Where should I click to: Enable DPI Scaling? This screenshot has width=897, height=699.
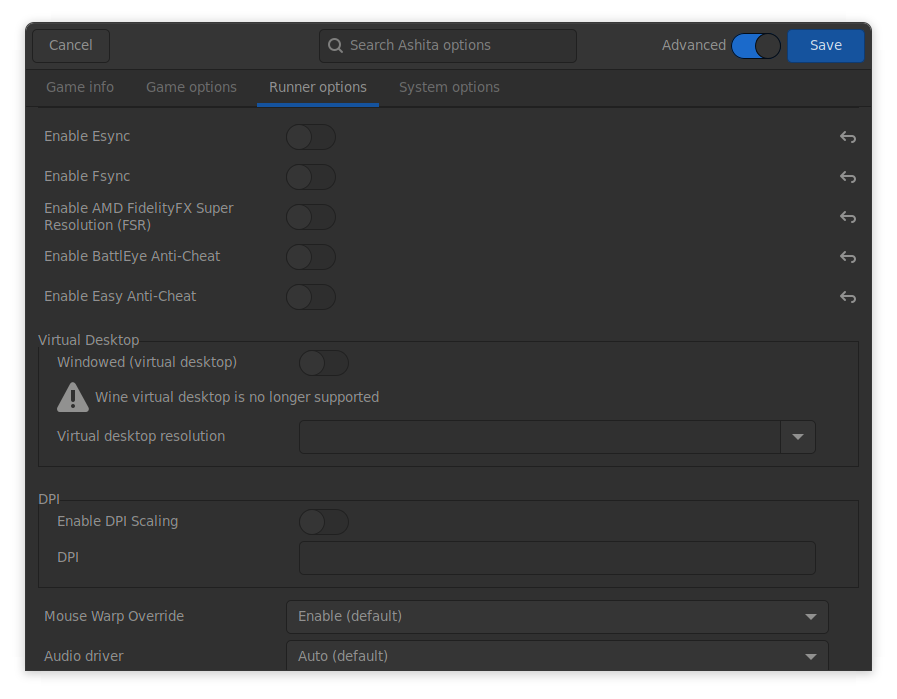point(324,521)
